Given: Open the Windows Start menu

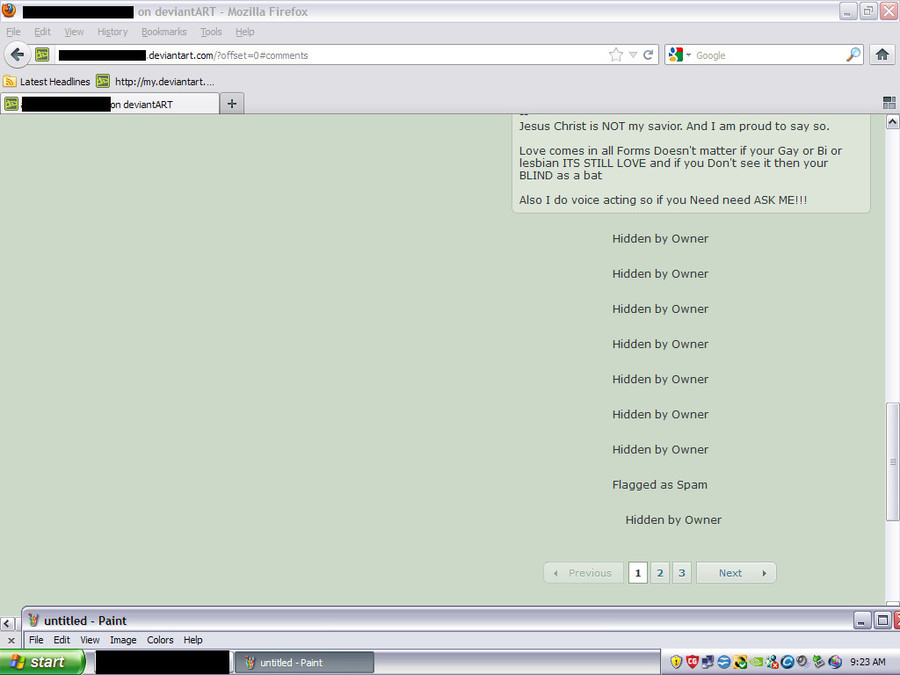Looking at the screenshot, I should coord(41,662).
